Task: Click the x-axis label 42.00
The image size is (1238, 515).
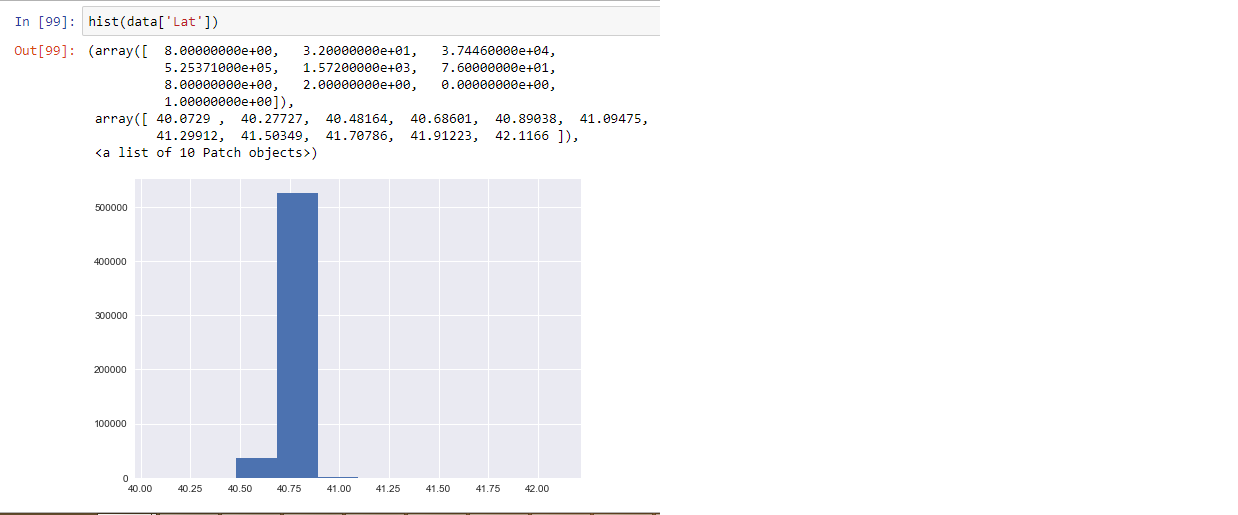Action: 537,489
